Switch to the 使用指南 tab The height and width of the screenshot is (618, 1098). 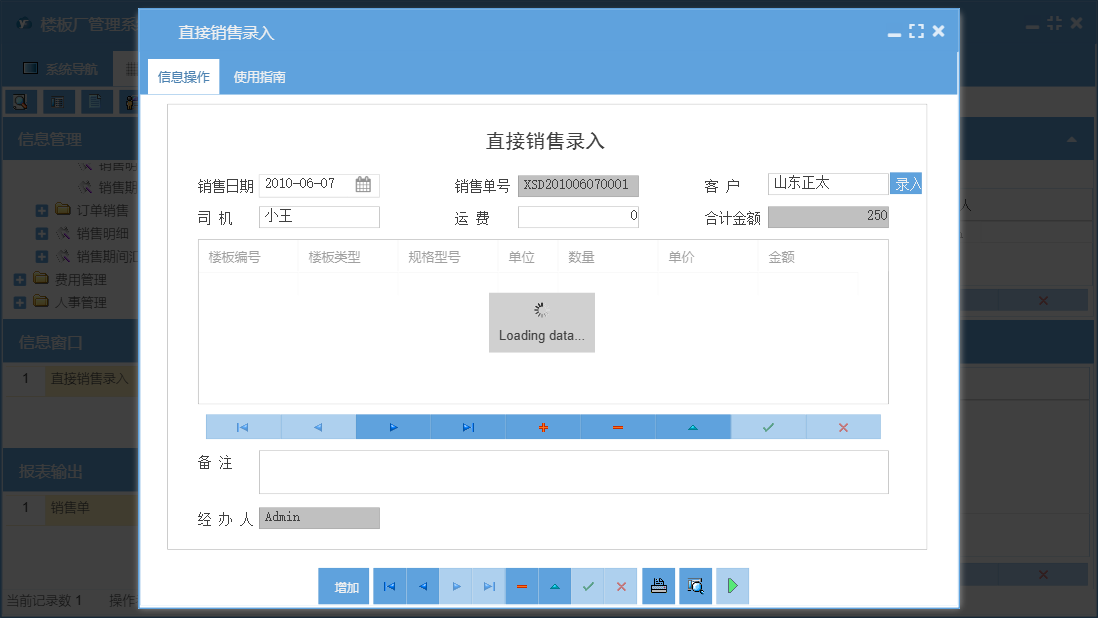pyautogui.click(x=258, y=75)
